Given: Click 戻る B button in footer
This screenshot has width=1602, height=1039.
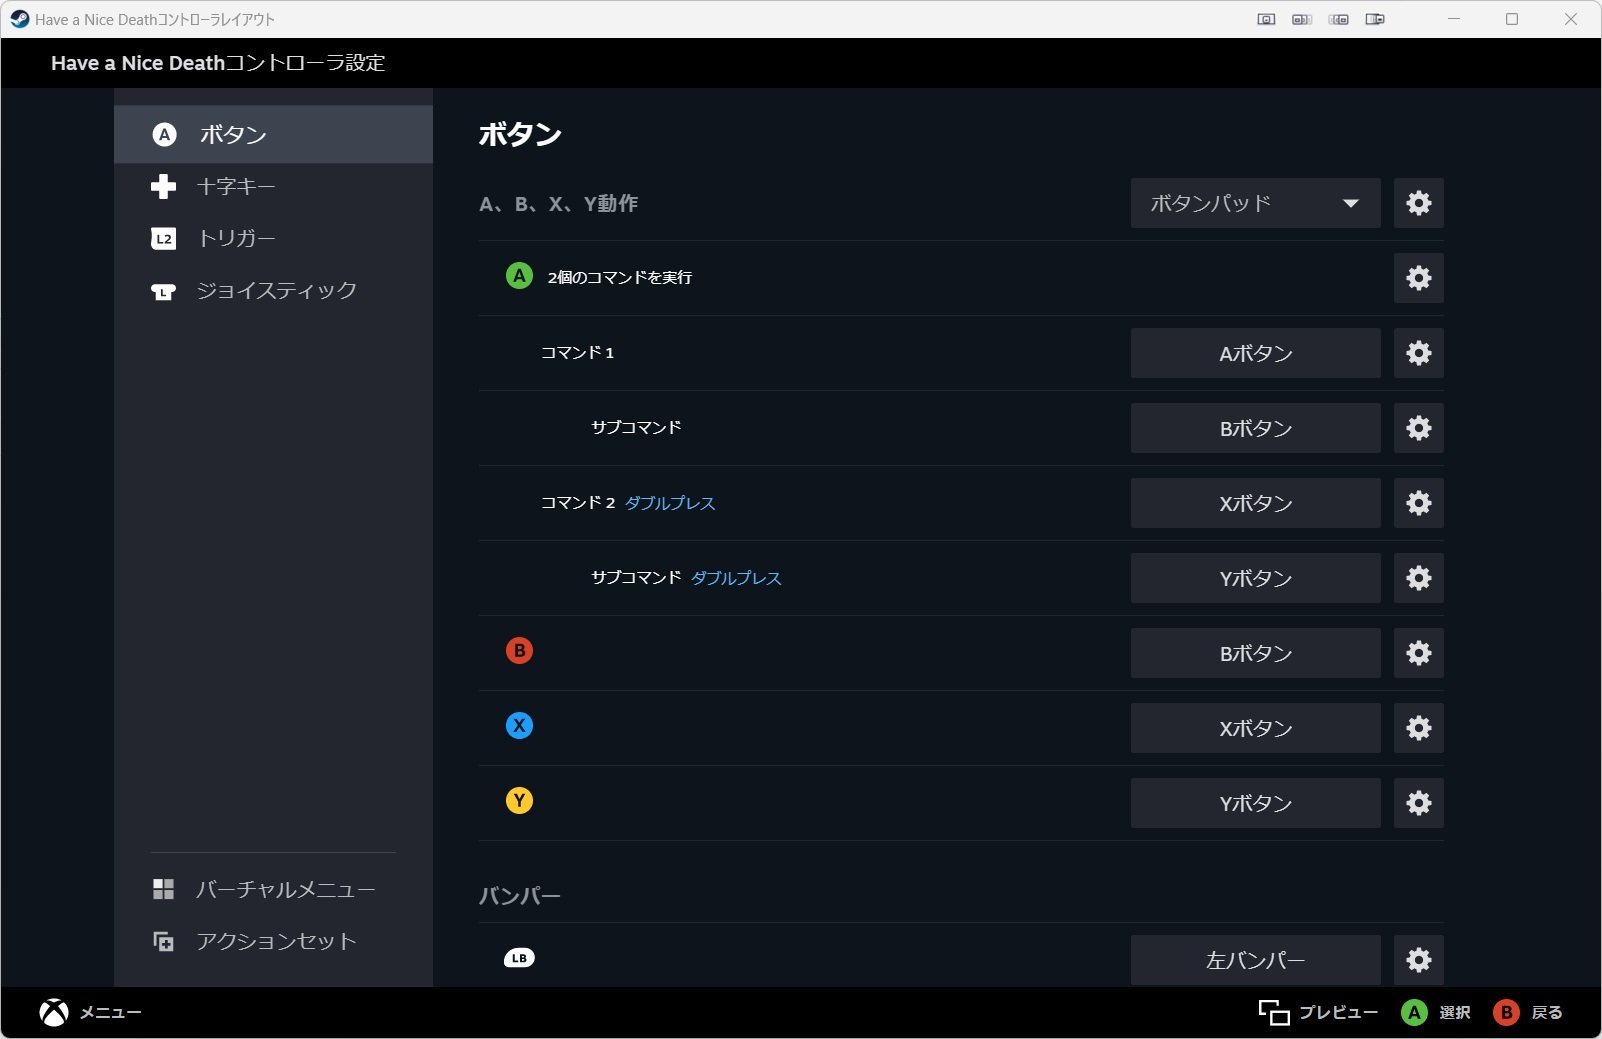Looking at the screenshot, I should click(1527, 1013).
